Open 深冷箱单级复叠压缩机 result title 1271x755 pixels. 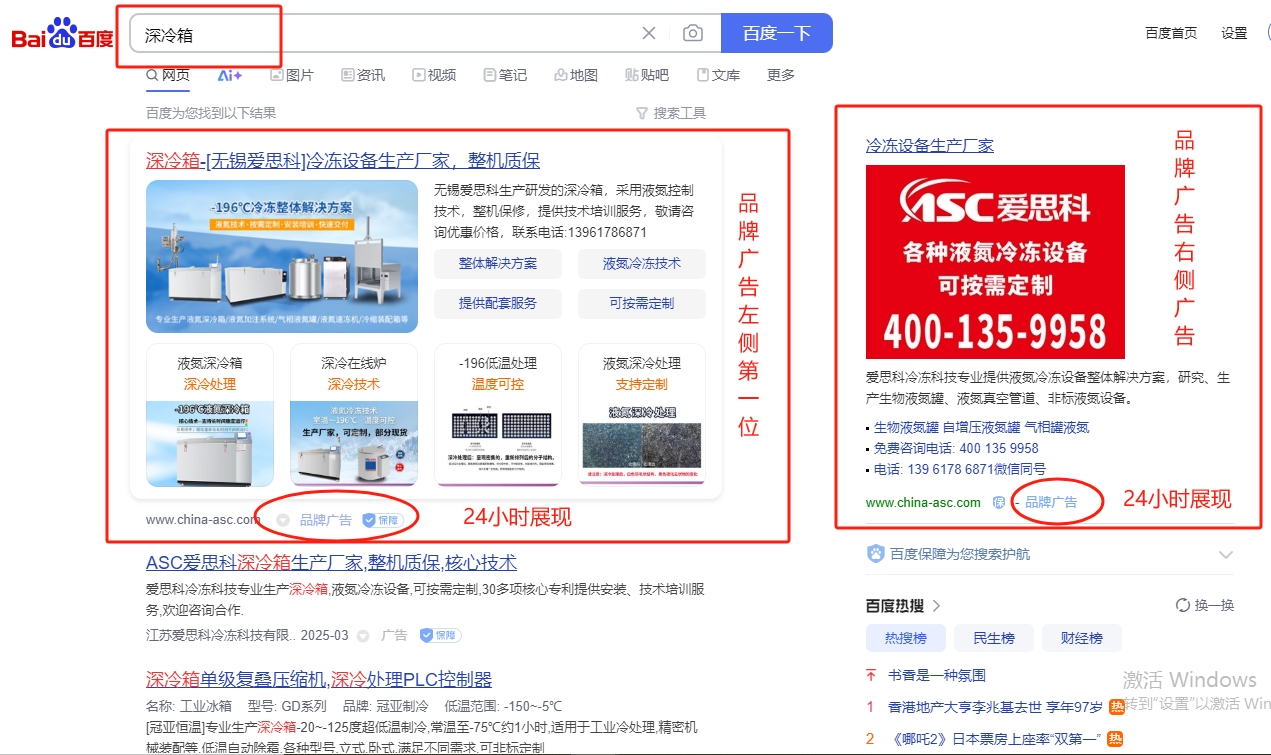click(319, 680)
